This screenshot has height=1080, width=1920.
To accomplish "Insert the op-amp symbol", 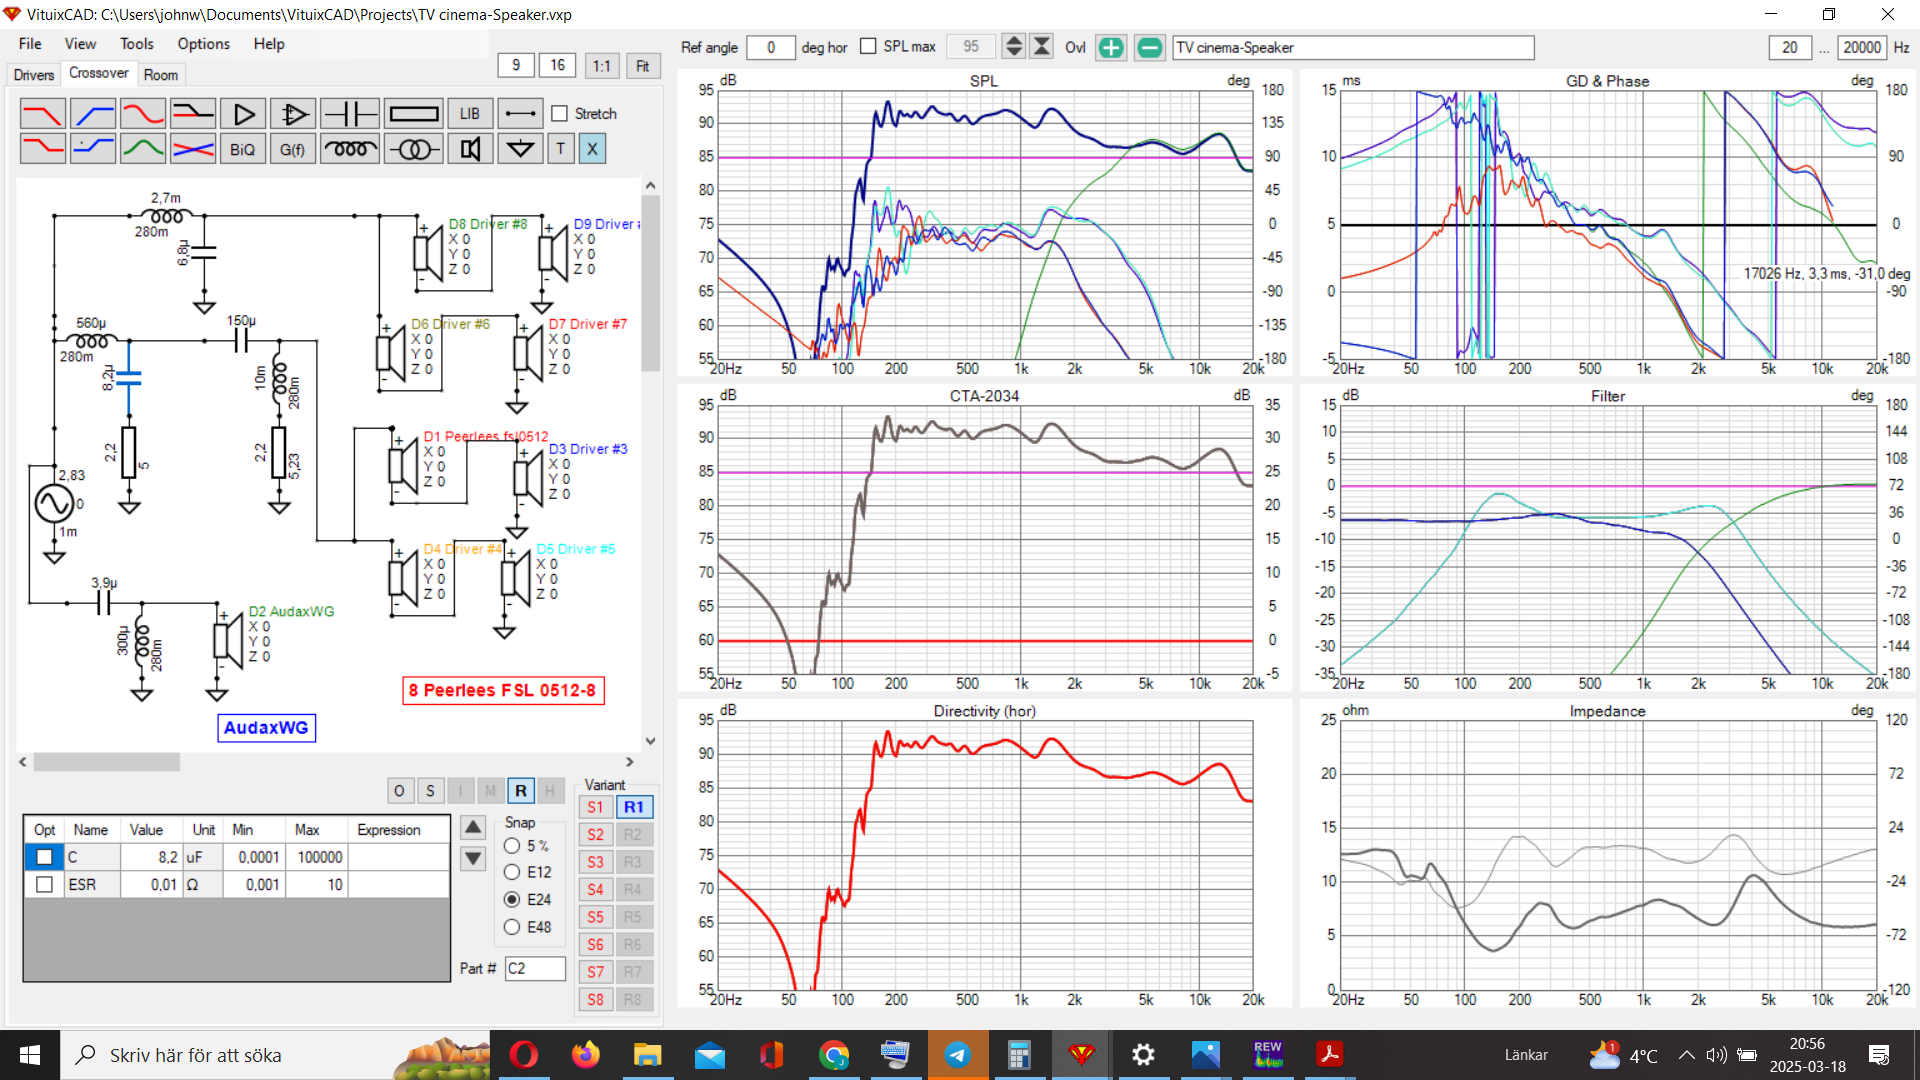I will [293, 114].
